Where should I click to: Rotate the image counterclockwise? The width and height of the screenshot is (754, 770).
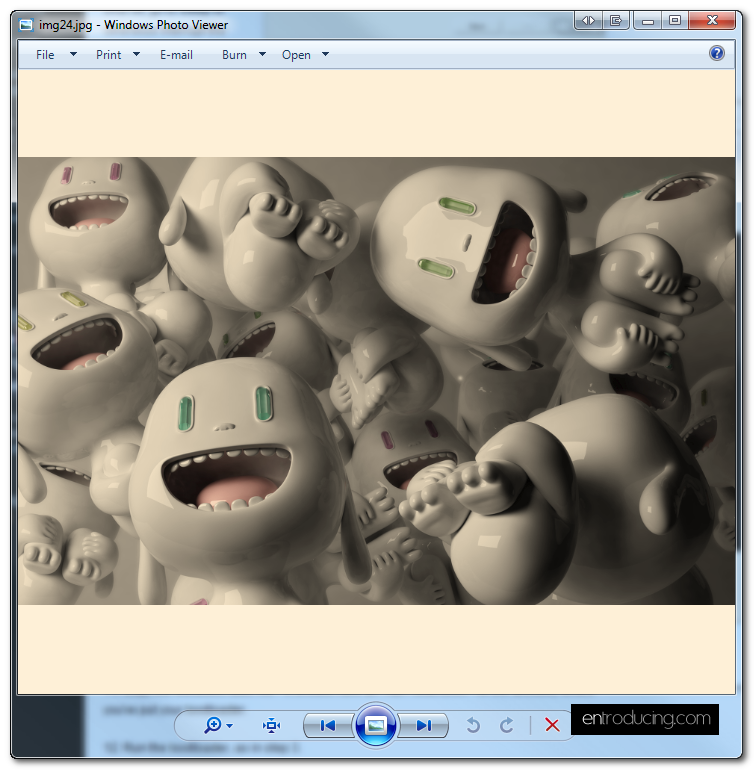[x=473, y=725]
